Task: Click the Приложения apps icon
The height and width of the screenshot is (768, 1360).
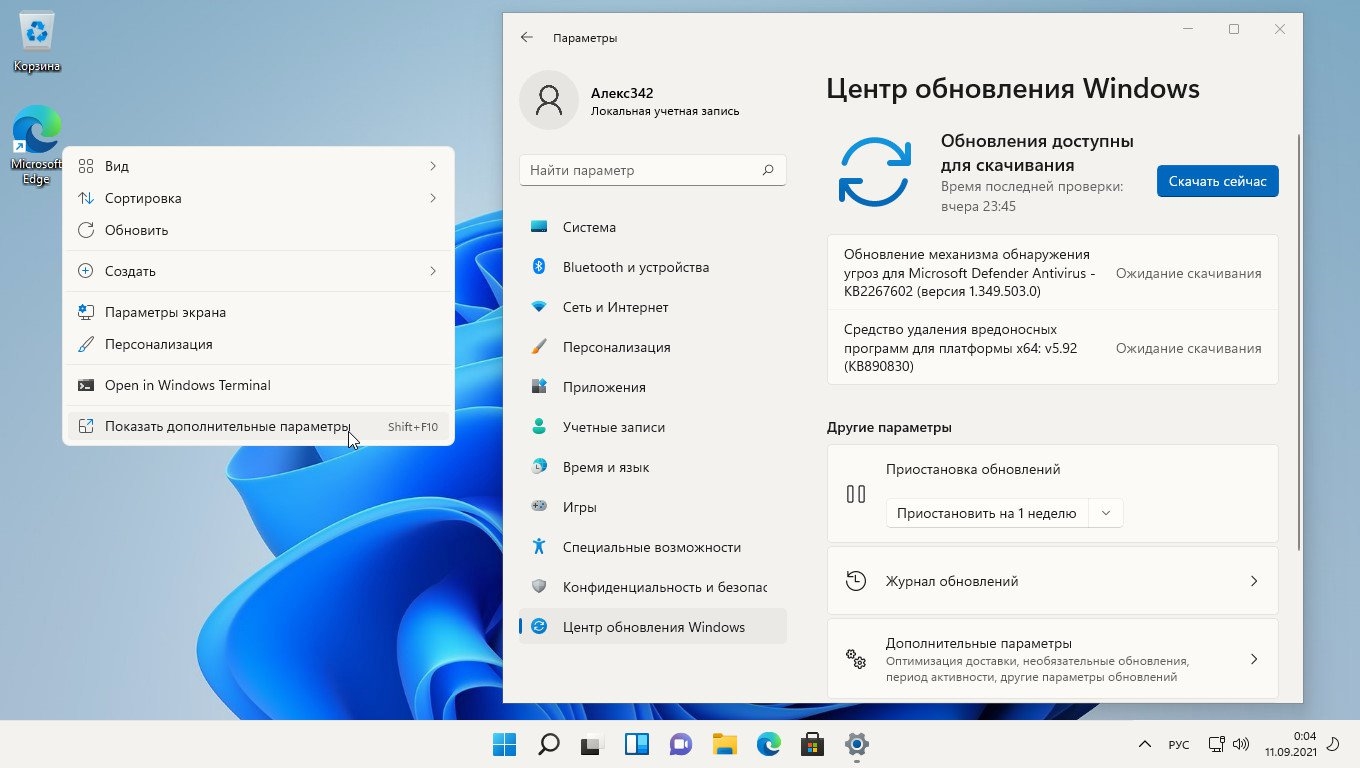Action: coord(539,387)
